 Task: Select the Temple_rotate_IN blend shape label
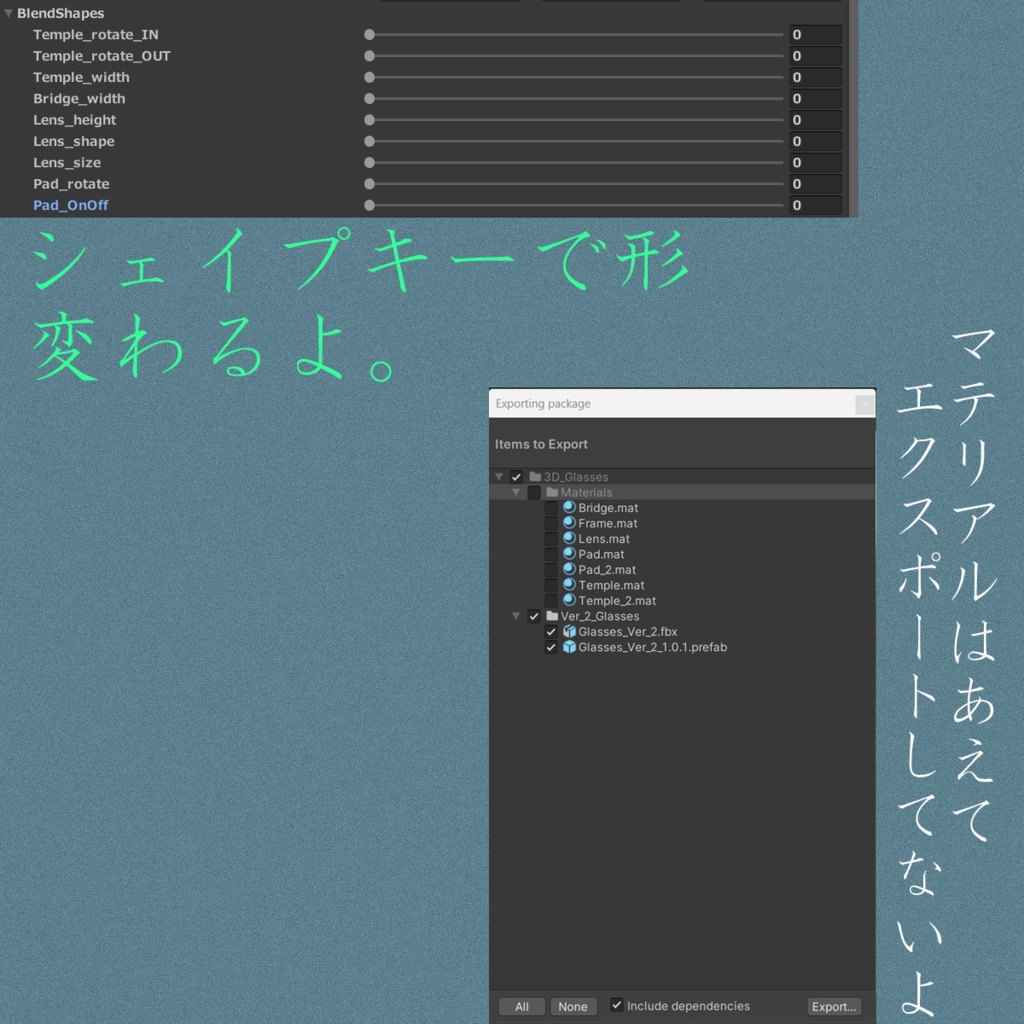(96, 35)
